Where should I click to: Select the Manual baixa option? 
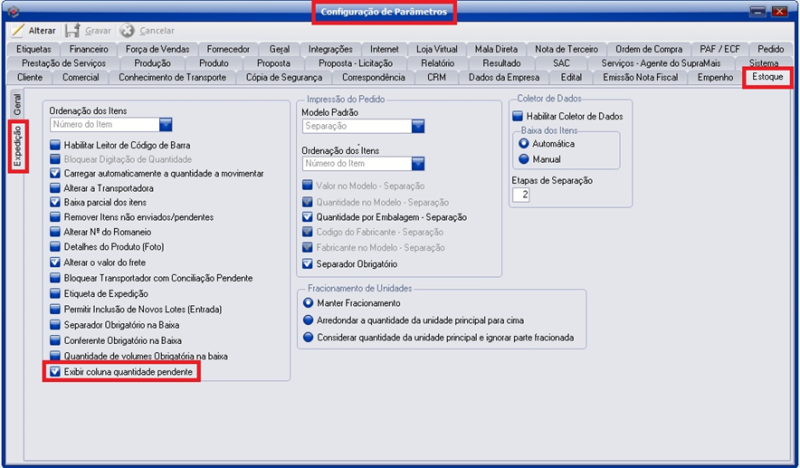click(523, 158)
